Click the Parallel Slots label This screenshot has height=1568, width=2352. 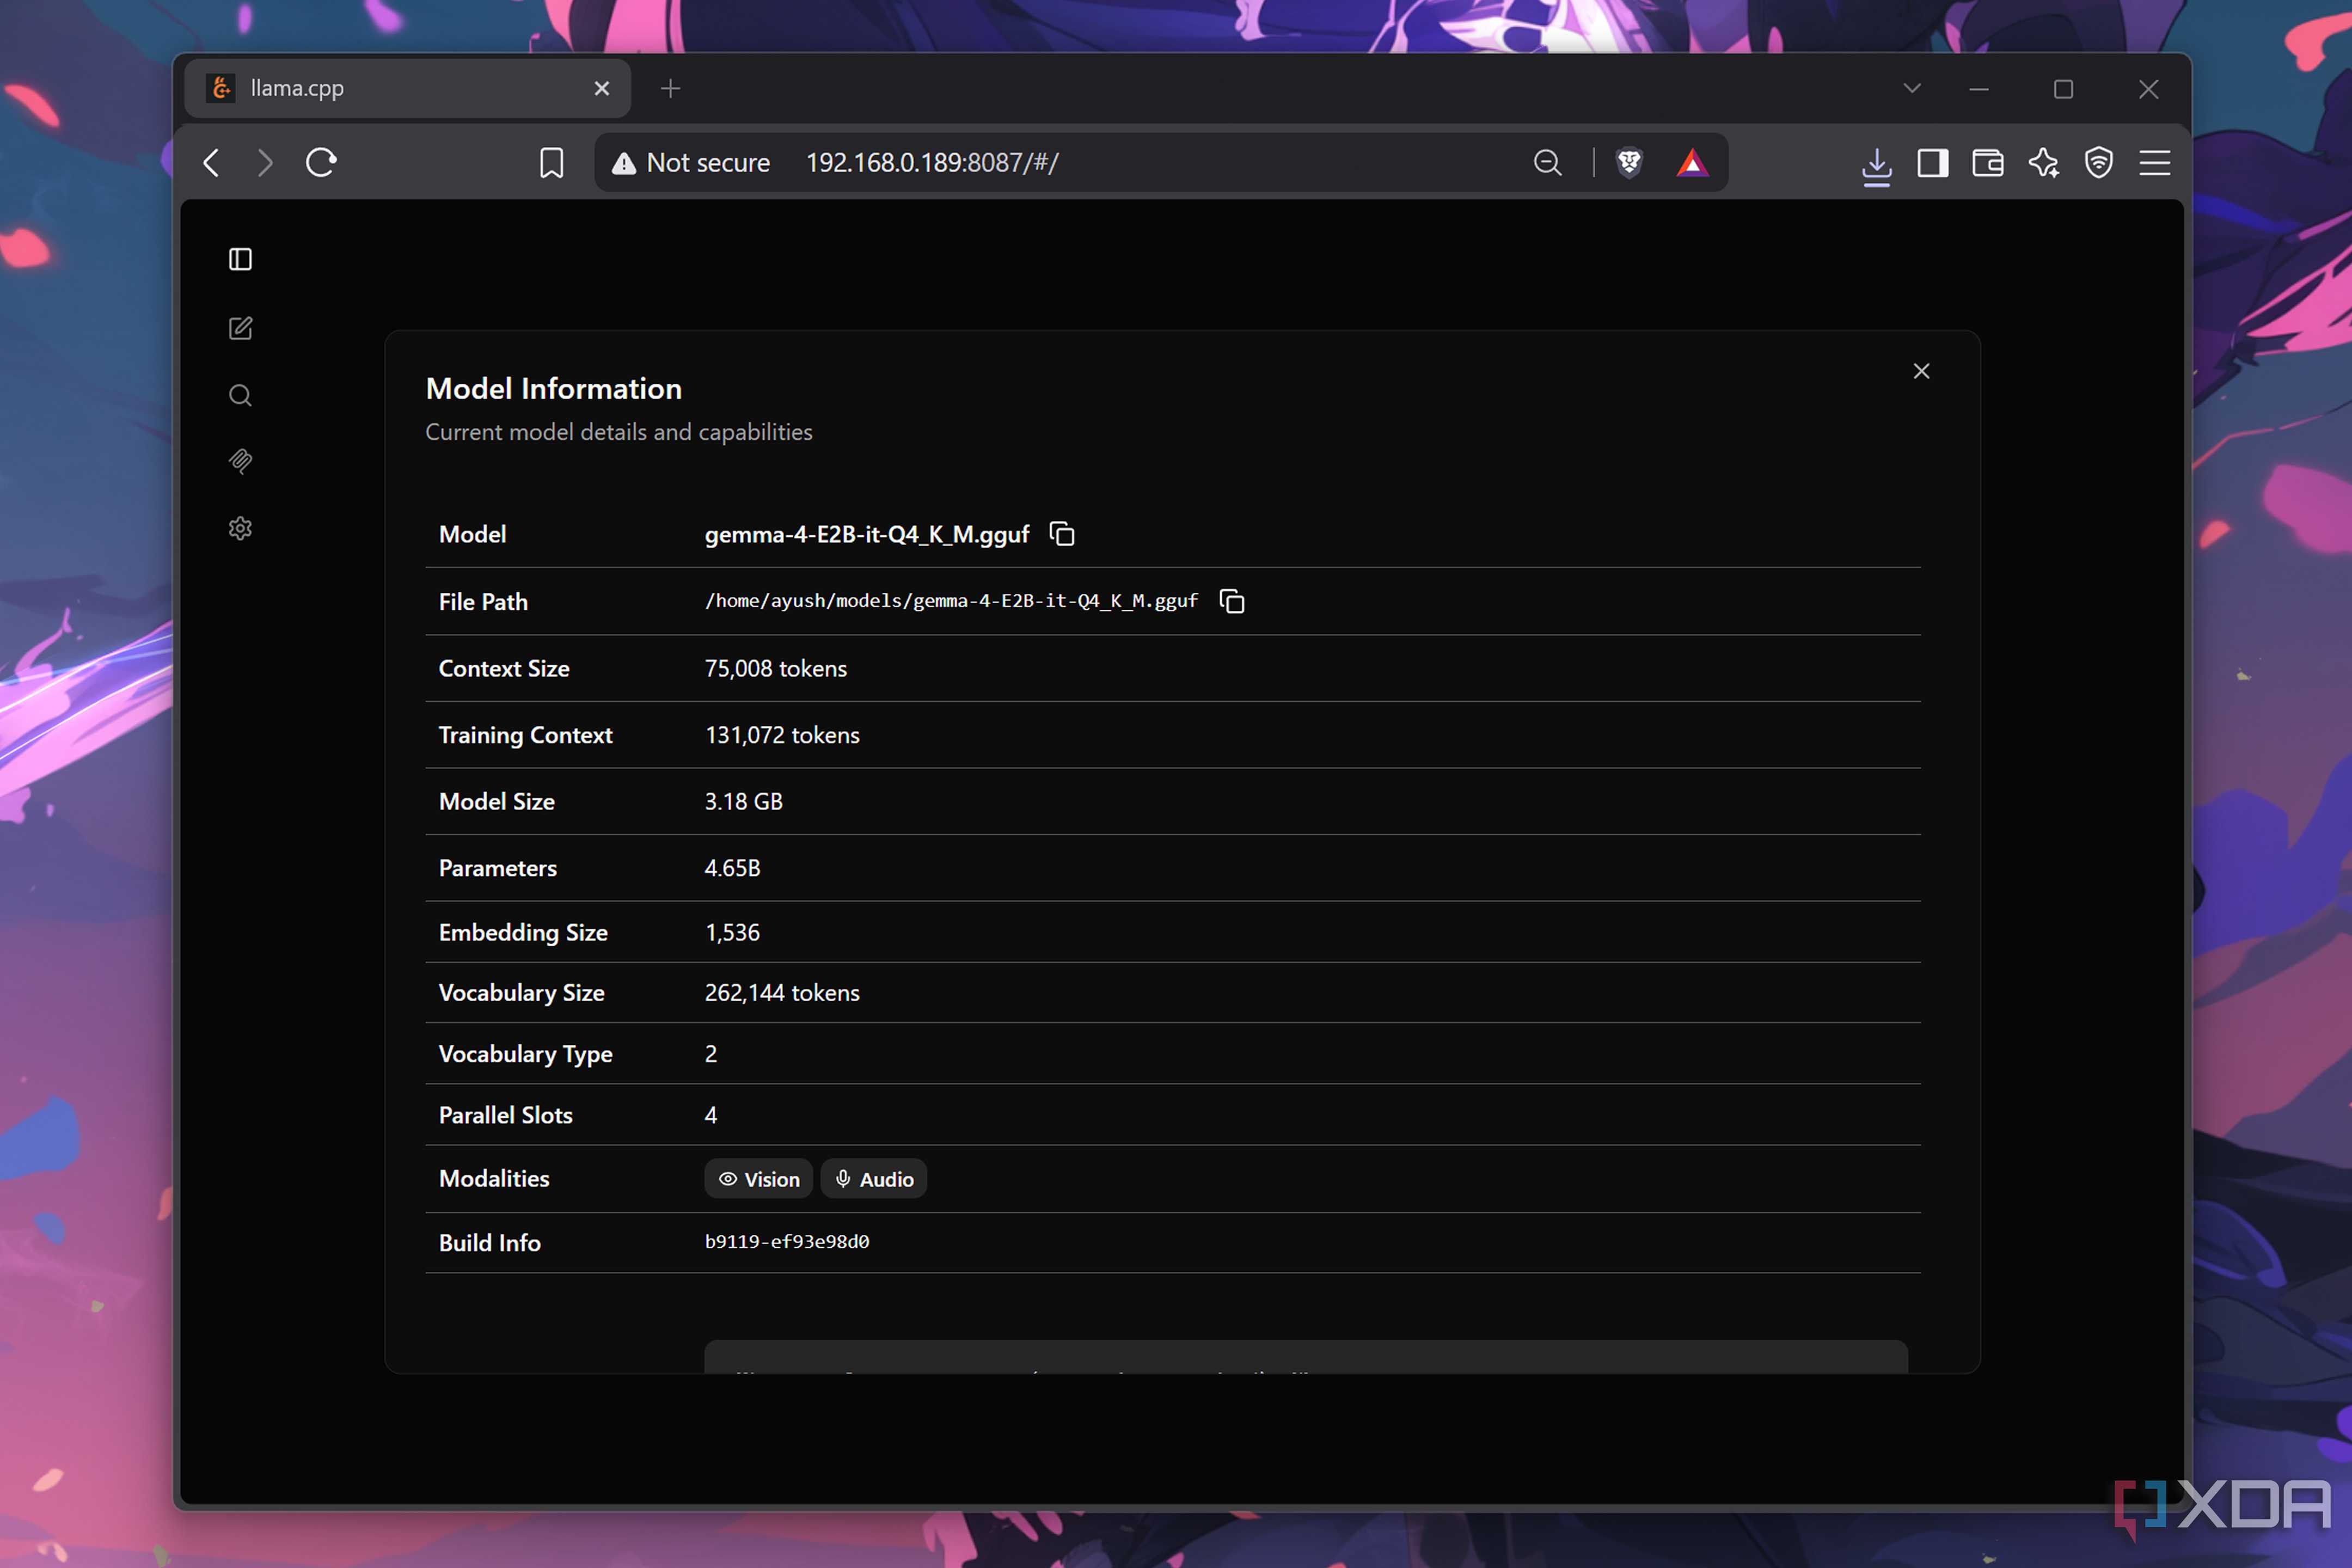(506, 1115)
